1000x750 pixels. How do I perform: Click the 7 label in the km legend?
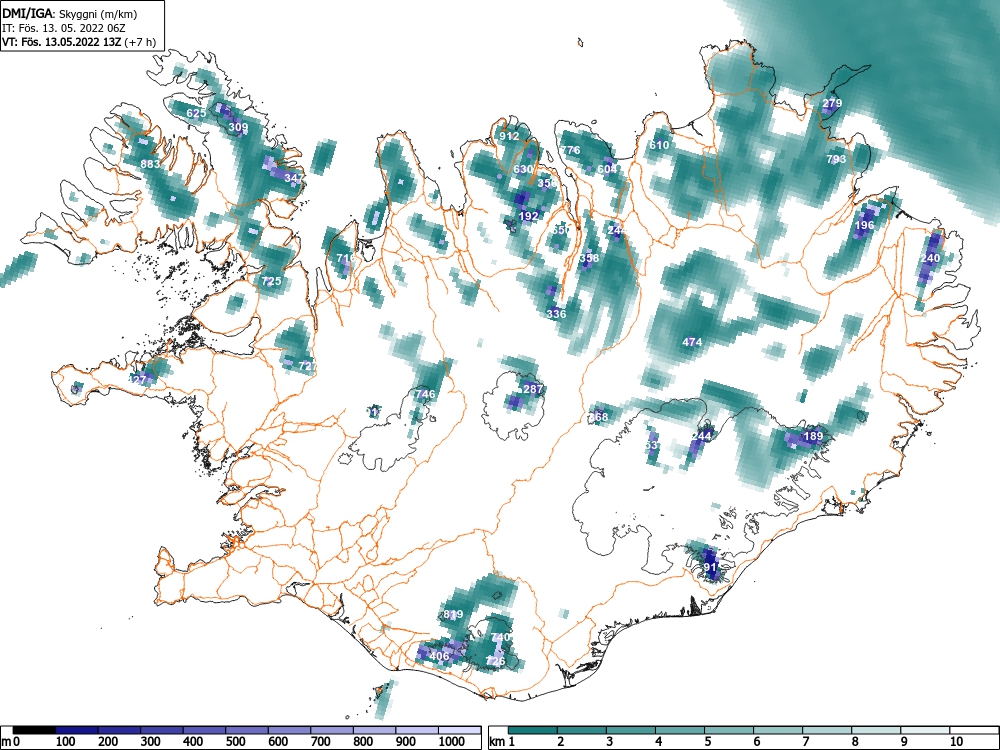click(x=805, y=741)
